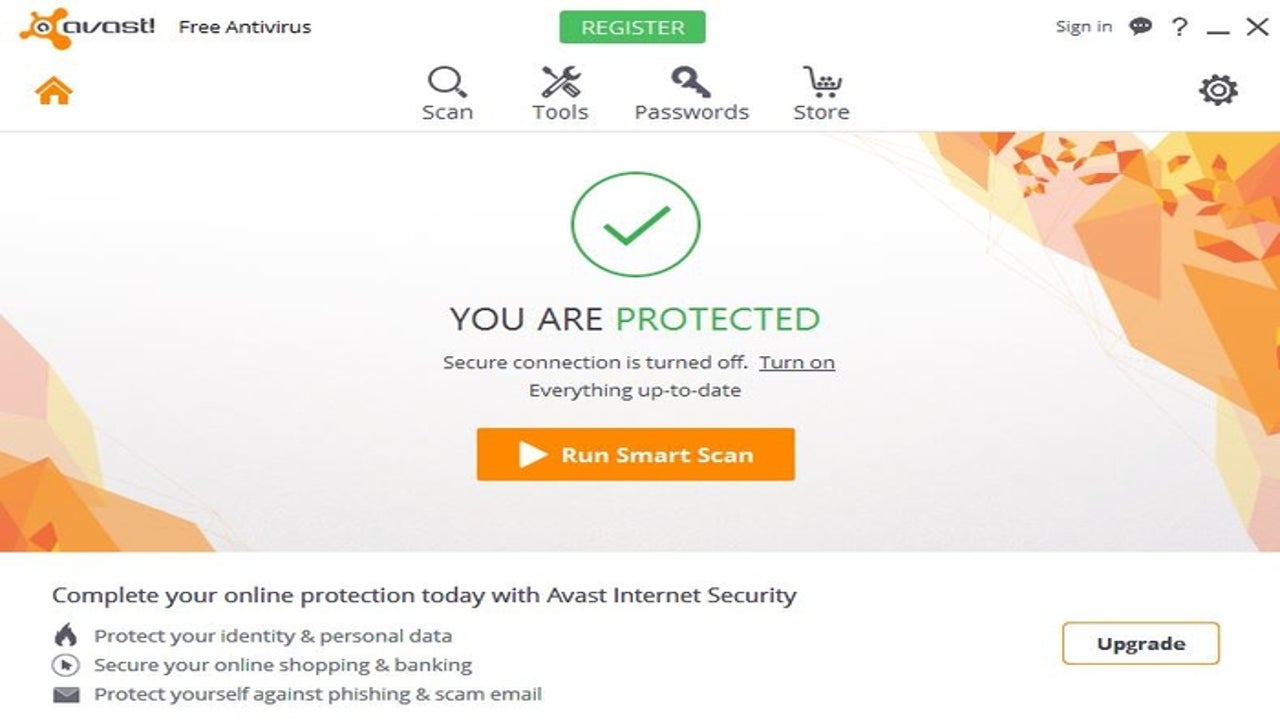
Task: Click the Upgrade button
Action: [1140, 643]
